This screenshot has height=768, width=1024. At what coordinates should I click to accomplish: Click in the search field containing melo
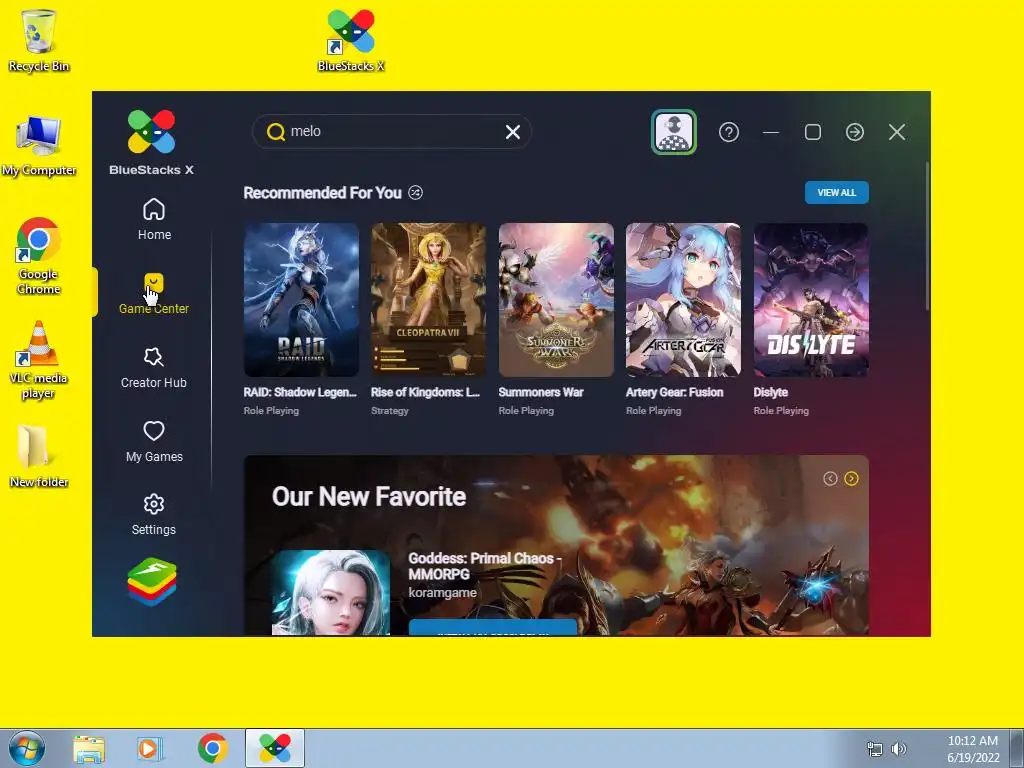click(x=392, y=132)
